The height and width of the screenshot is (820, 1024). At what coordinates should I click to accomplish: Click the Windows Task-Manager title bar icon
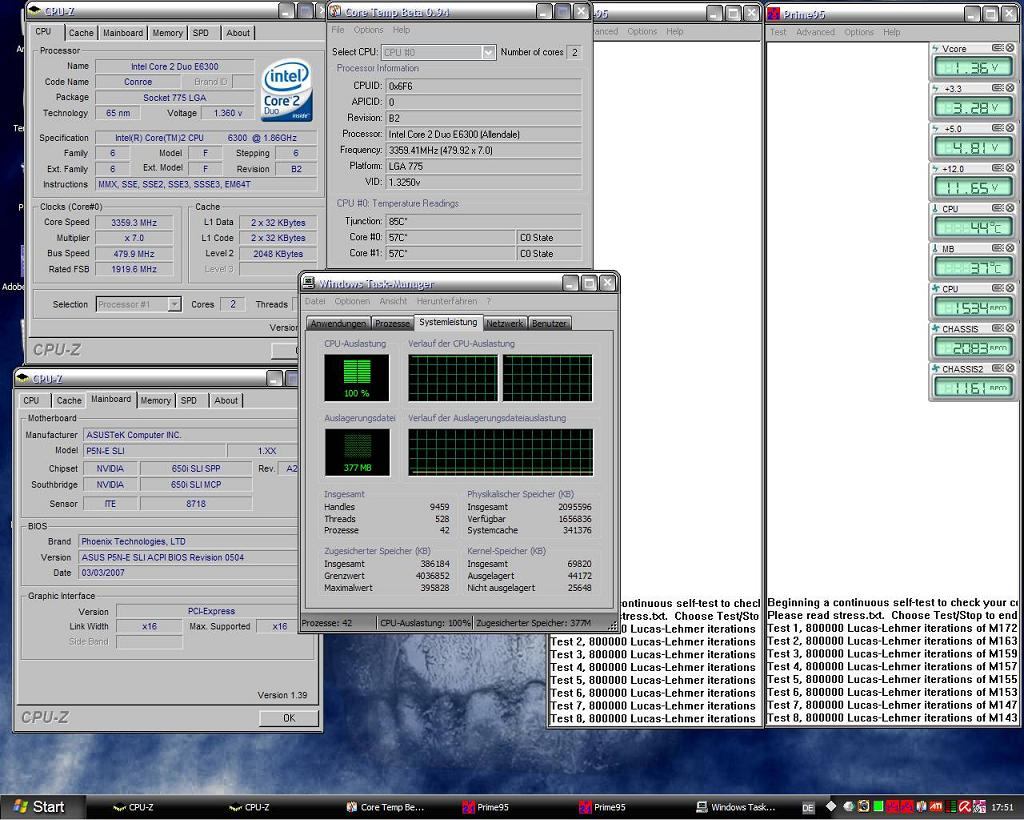coord(308,283)
